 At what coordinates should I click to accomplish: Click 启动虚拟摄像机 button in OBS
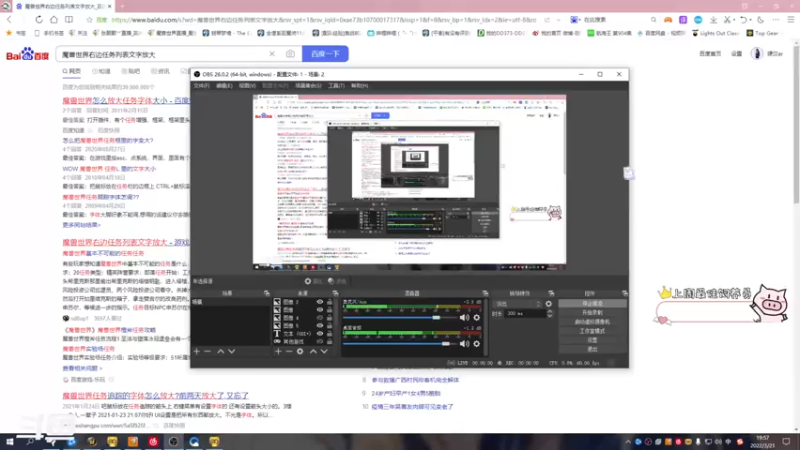click(x=592, y=322)
